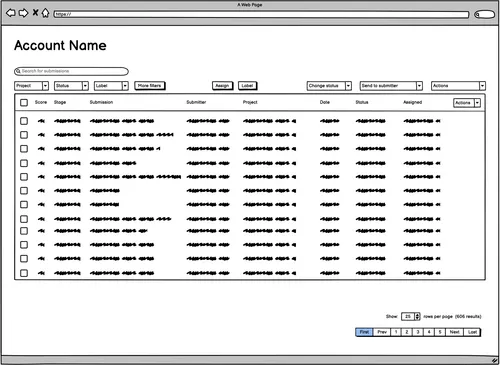Focus the https:// address bar

261,14
